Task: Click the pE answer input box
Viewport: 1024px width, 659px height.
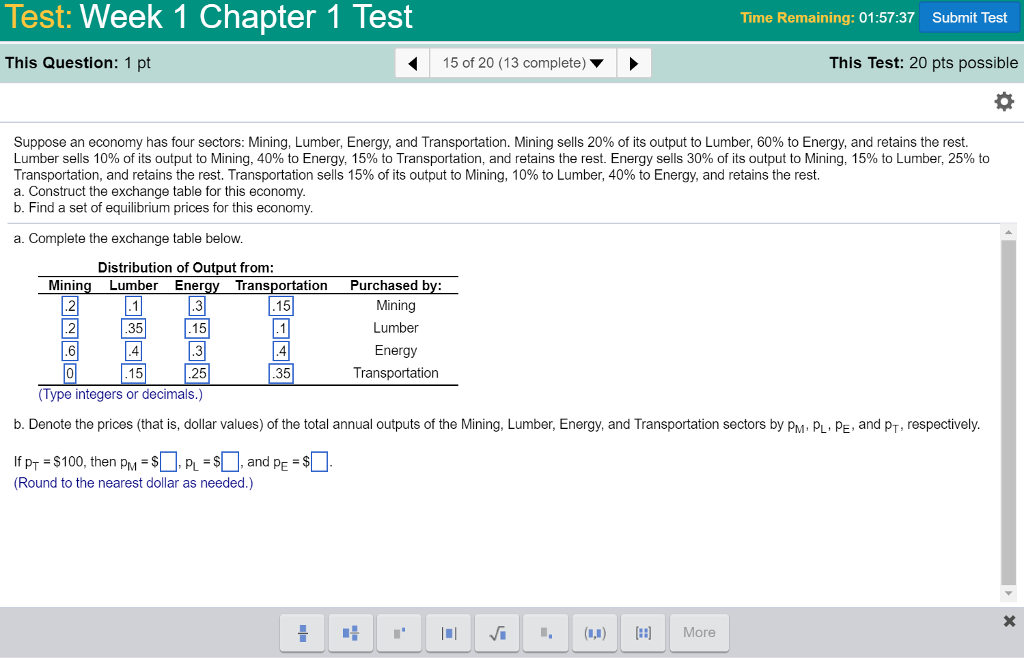Action: [x=319, y=461]
